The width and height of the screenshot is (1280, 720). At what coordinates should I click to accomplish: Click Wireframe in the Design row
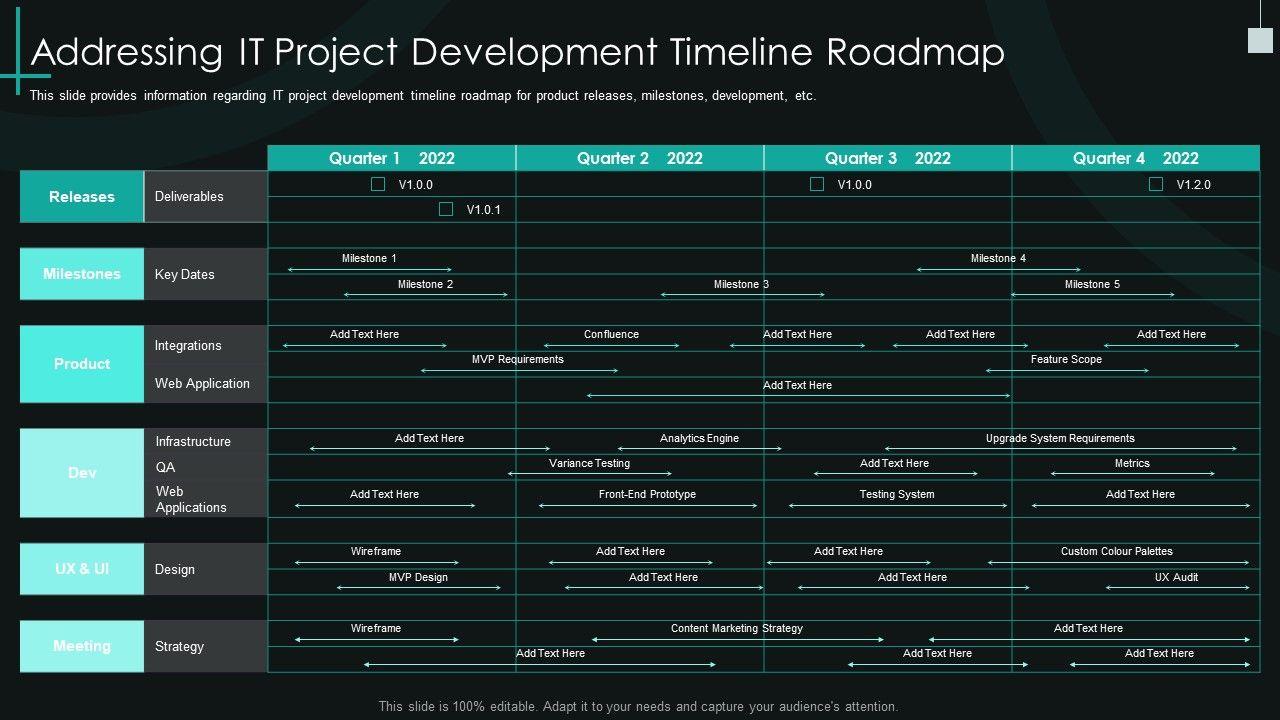[x=376, y=552]
